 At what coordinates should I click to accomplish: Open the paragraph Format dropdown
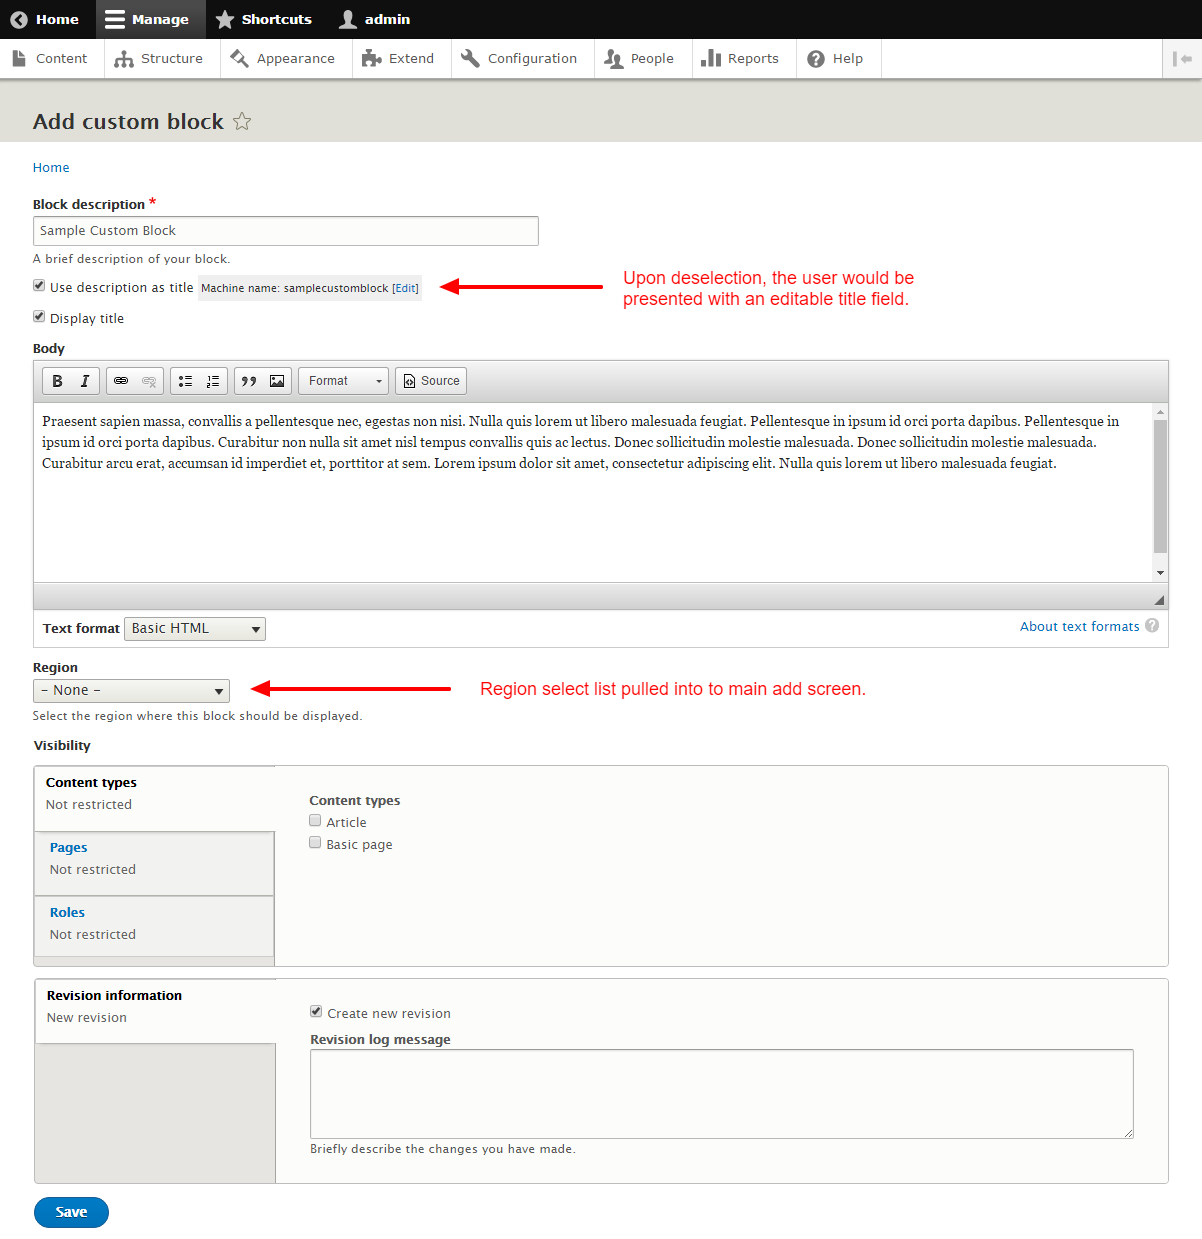coord(342,380)
